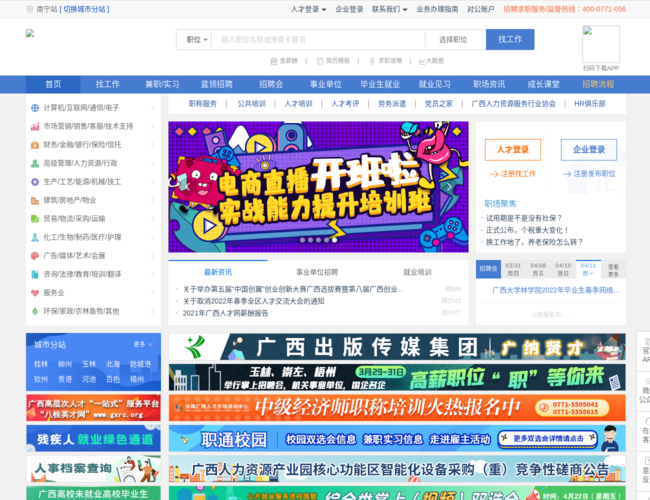Image resolution: width=650 pixels, height=500 pixels.
Task: Expand the 人才登录 dropdown menu
Action: 308,9
